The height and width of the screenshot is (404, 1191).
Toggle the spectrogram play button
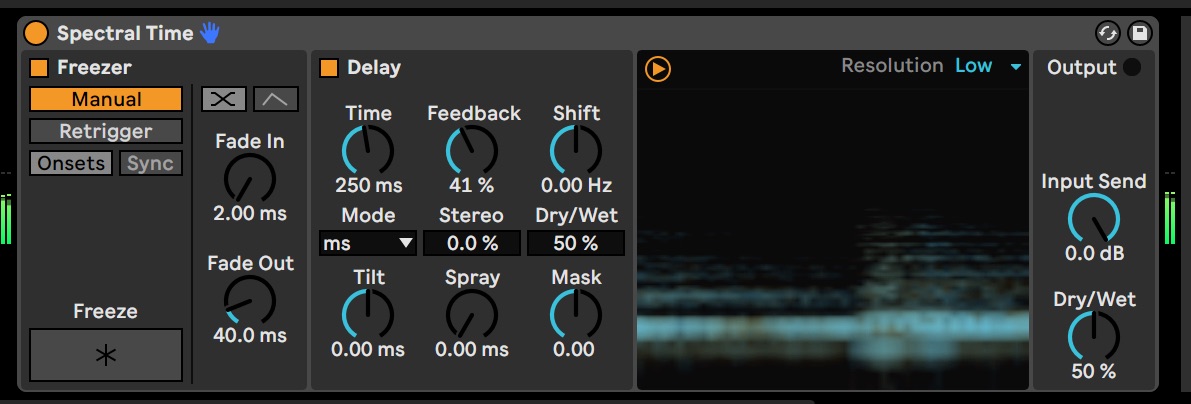coord(658,69)
